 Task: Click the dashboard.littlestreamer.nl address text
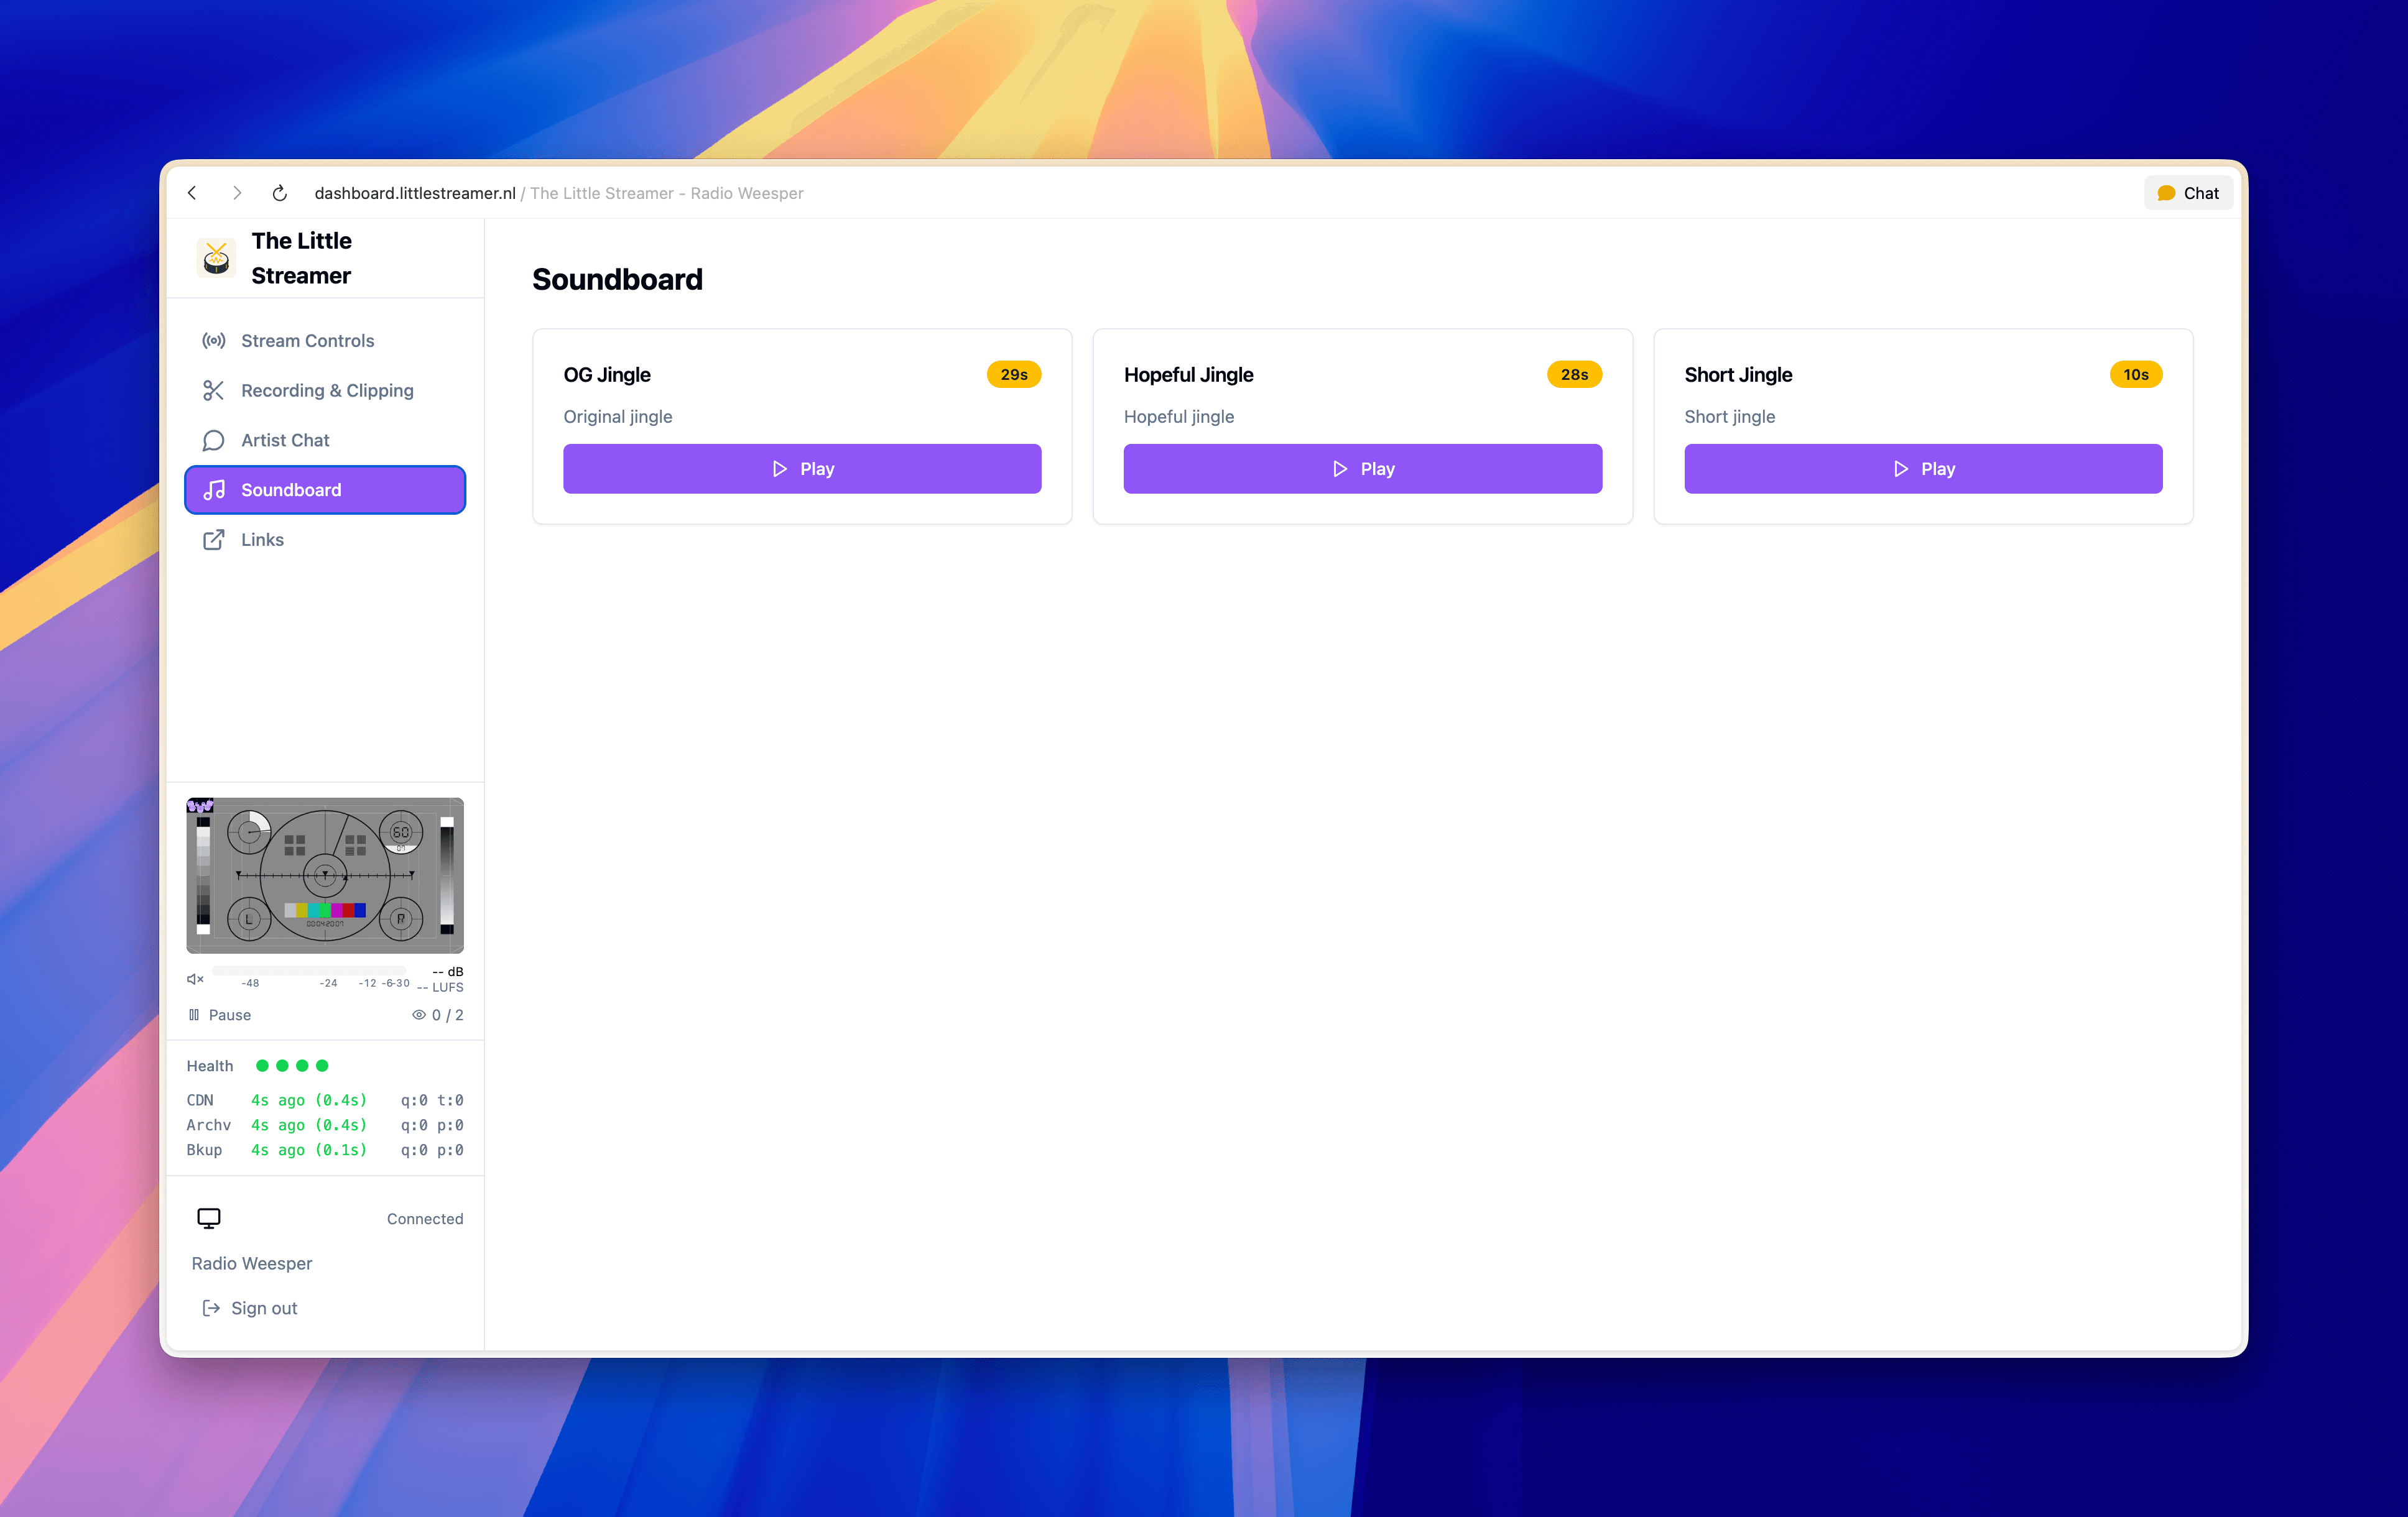pos(415,193)
